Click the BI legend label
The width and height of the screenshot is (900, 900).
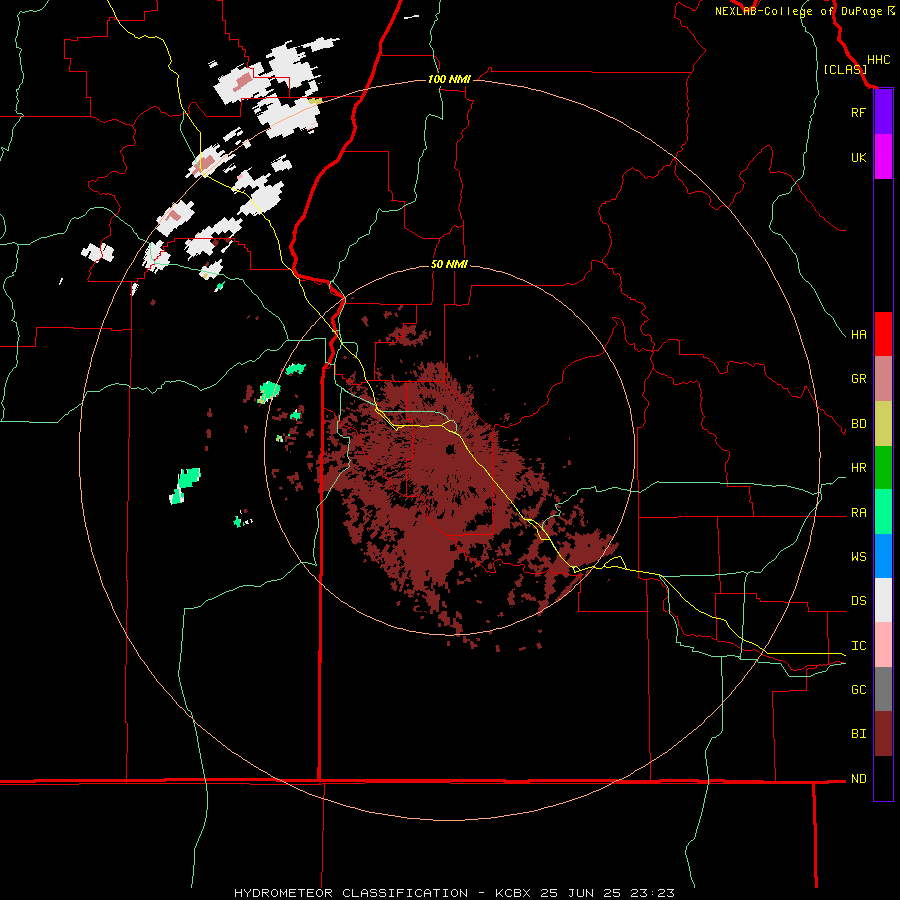(x=858, y=734)
